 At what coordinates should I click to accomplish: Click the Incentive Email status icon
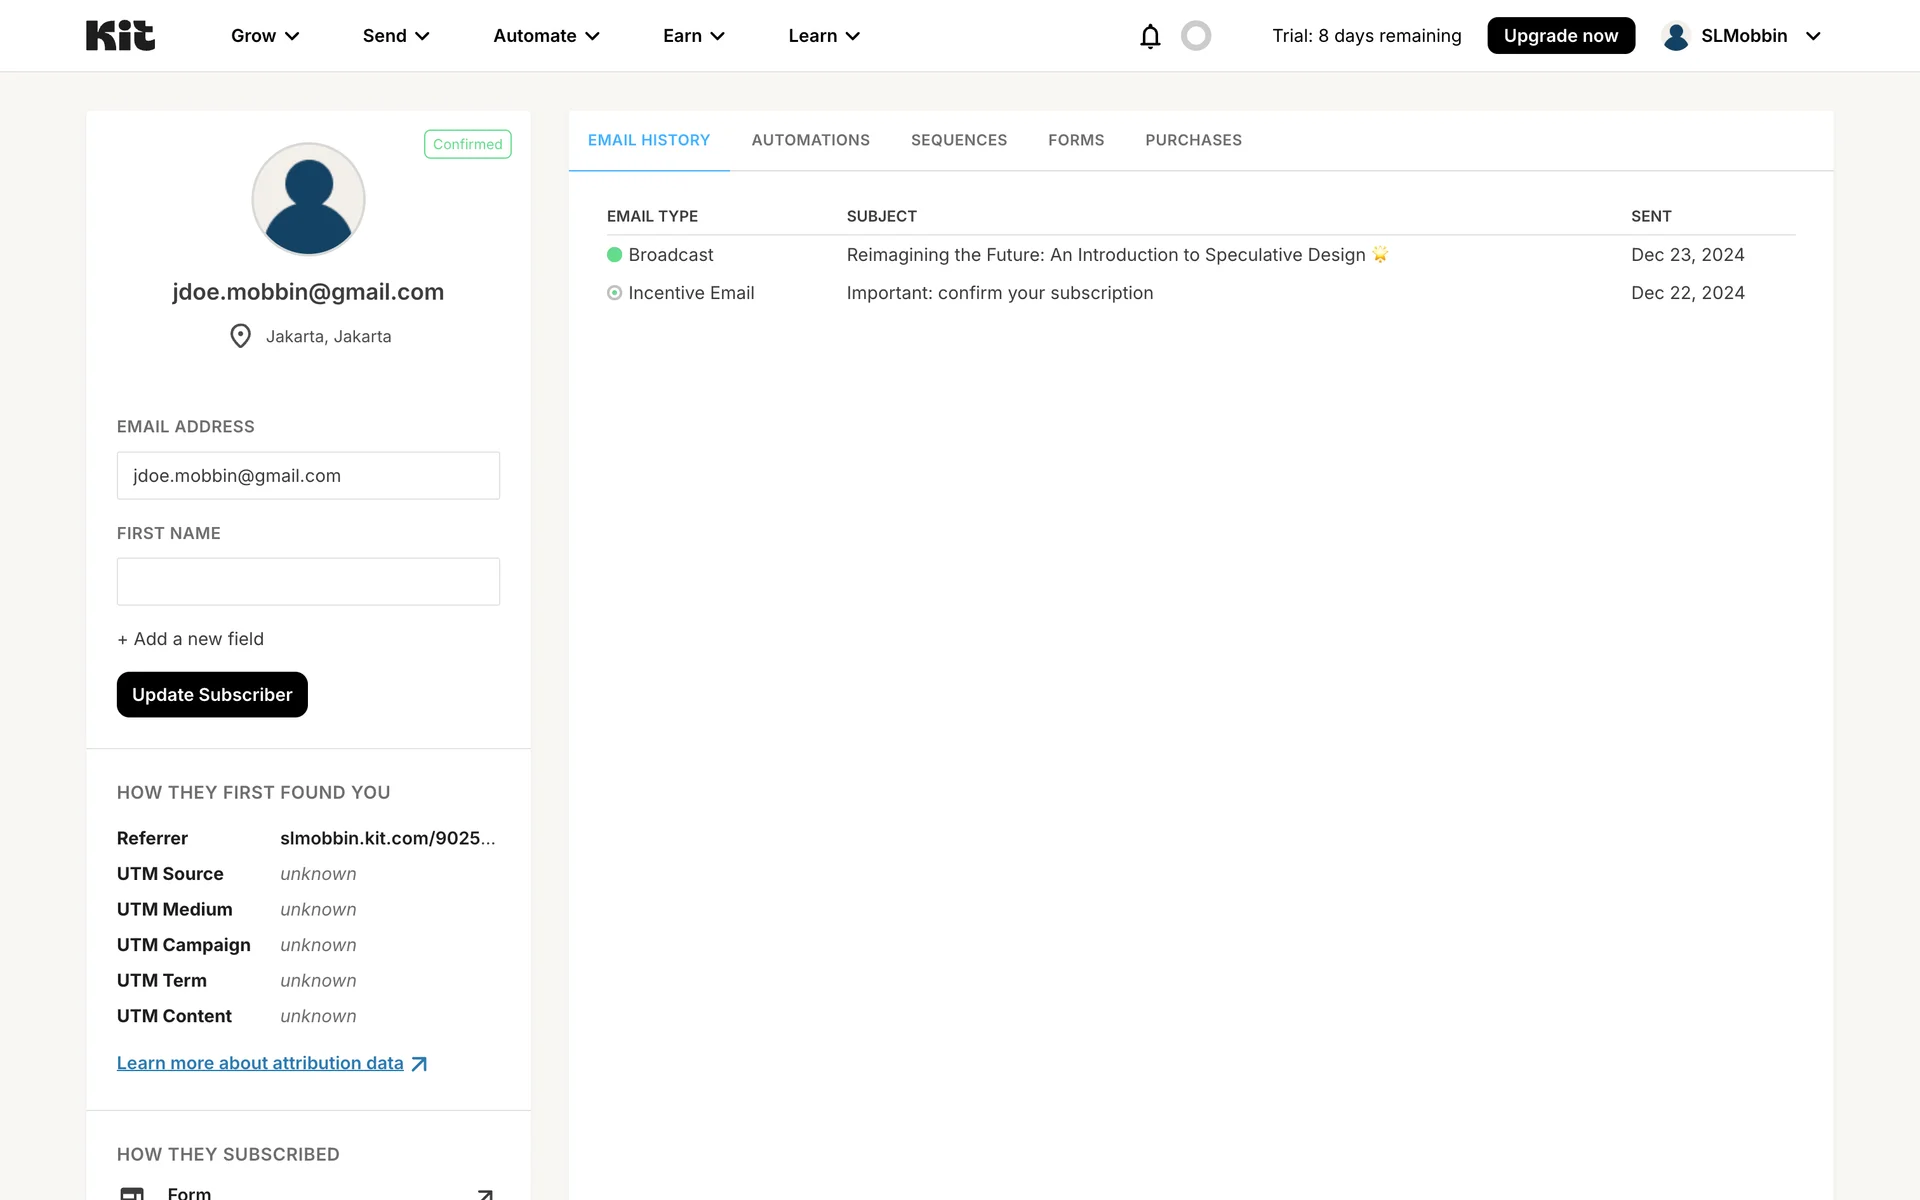[614, 293]
